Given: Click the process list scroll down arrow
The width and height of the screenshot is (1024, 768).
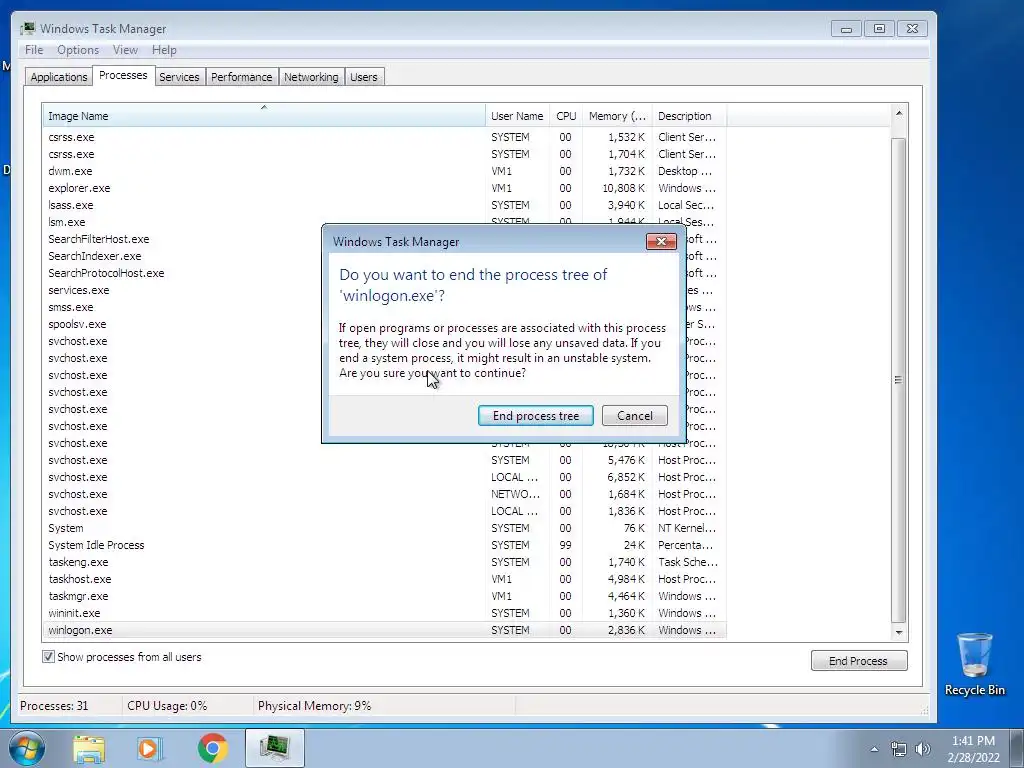Looking at the screenshot, I should click(x=899, y=632).
